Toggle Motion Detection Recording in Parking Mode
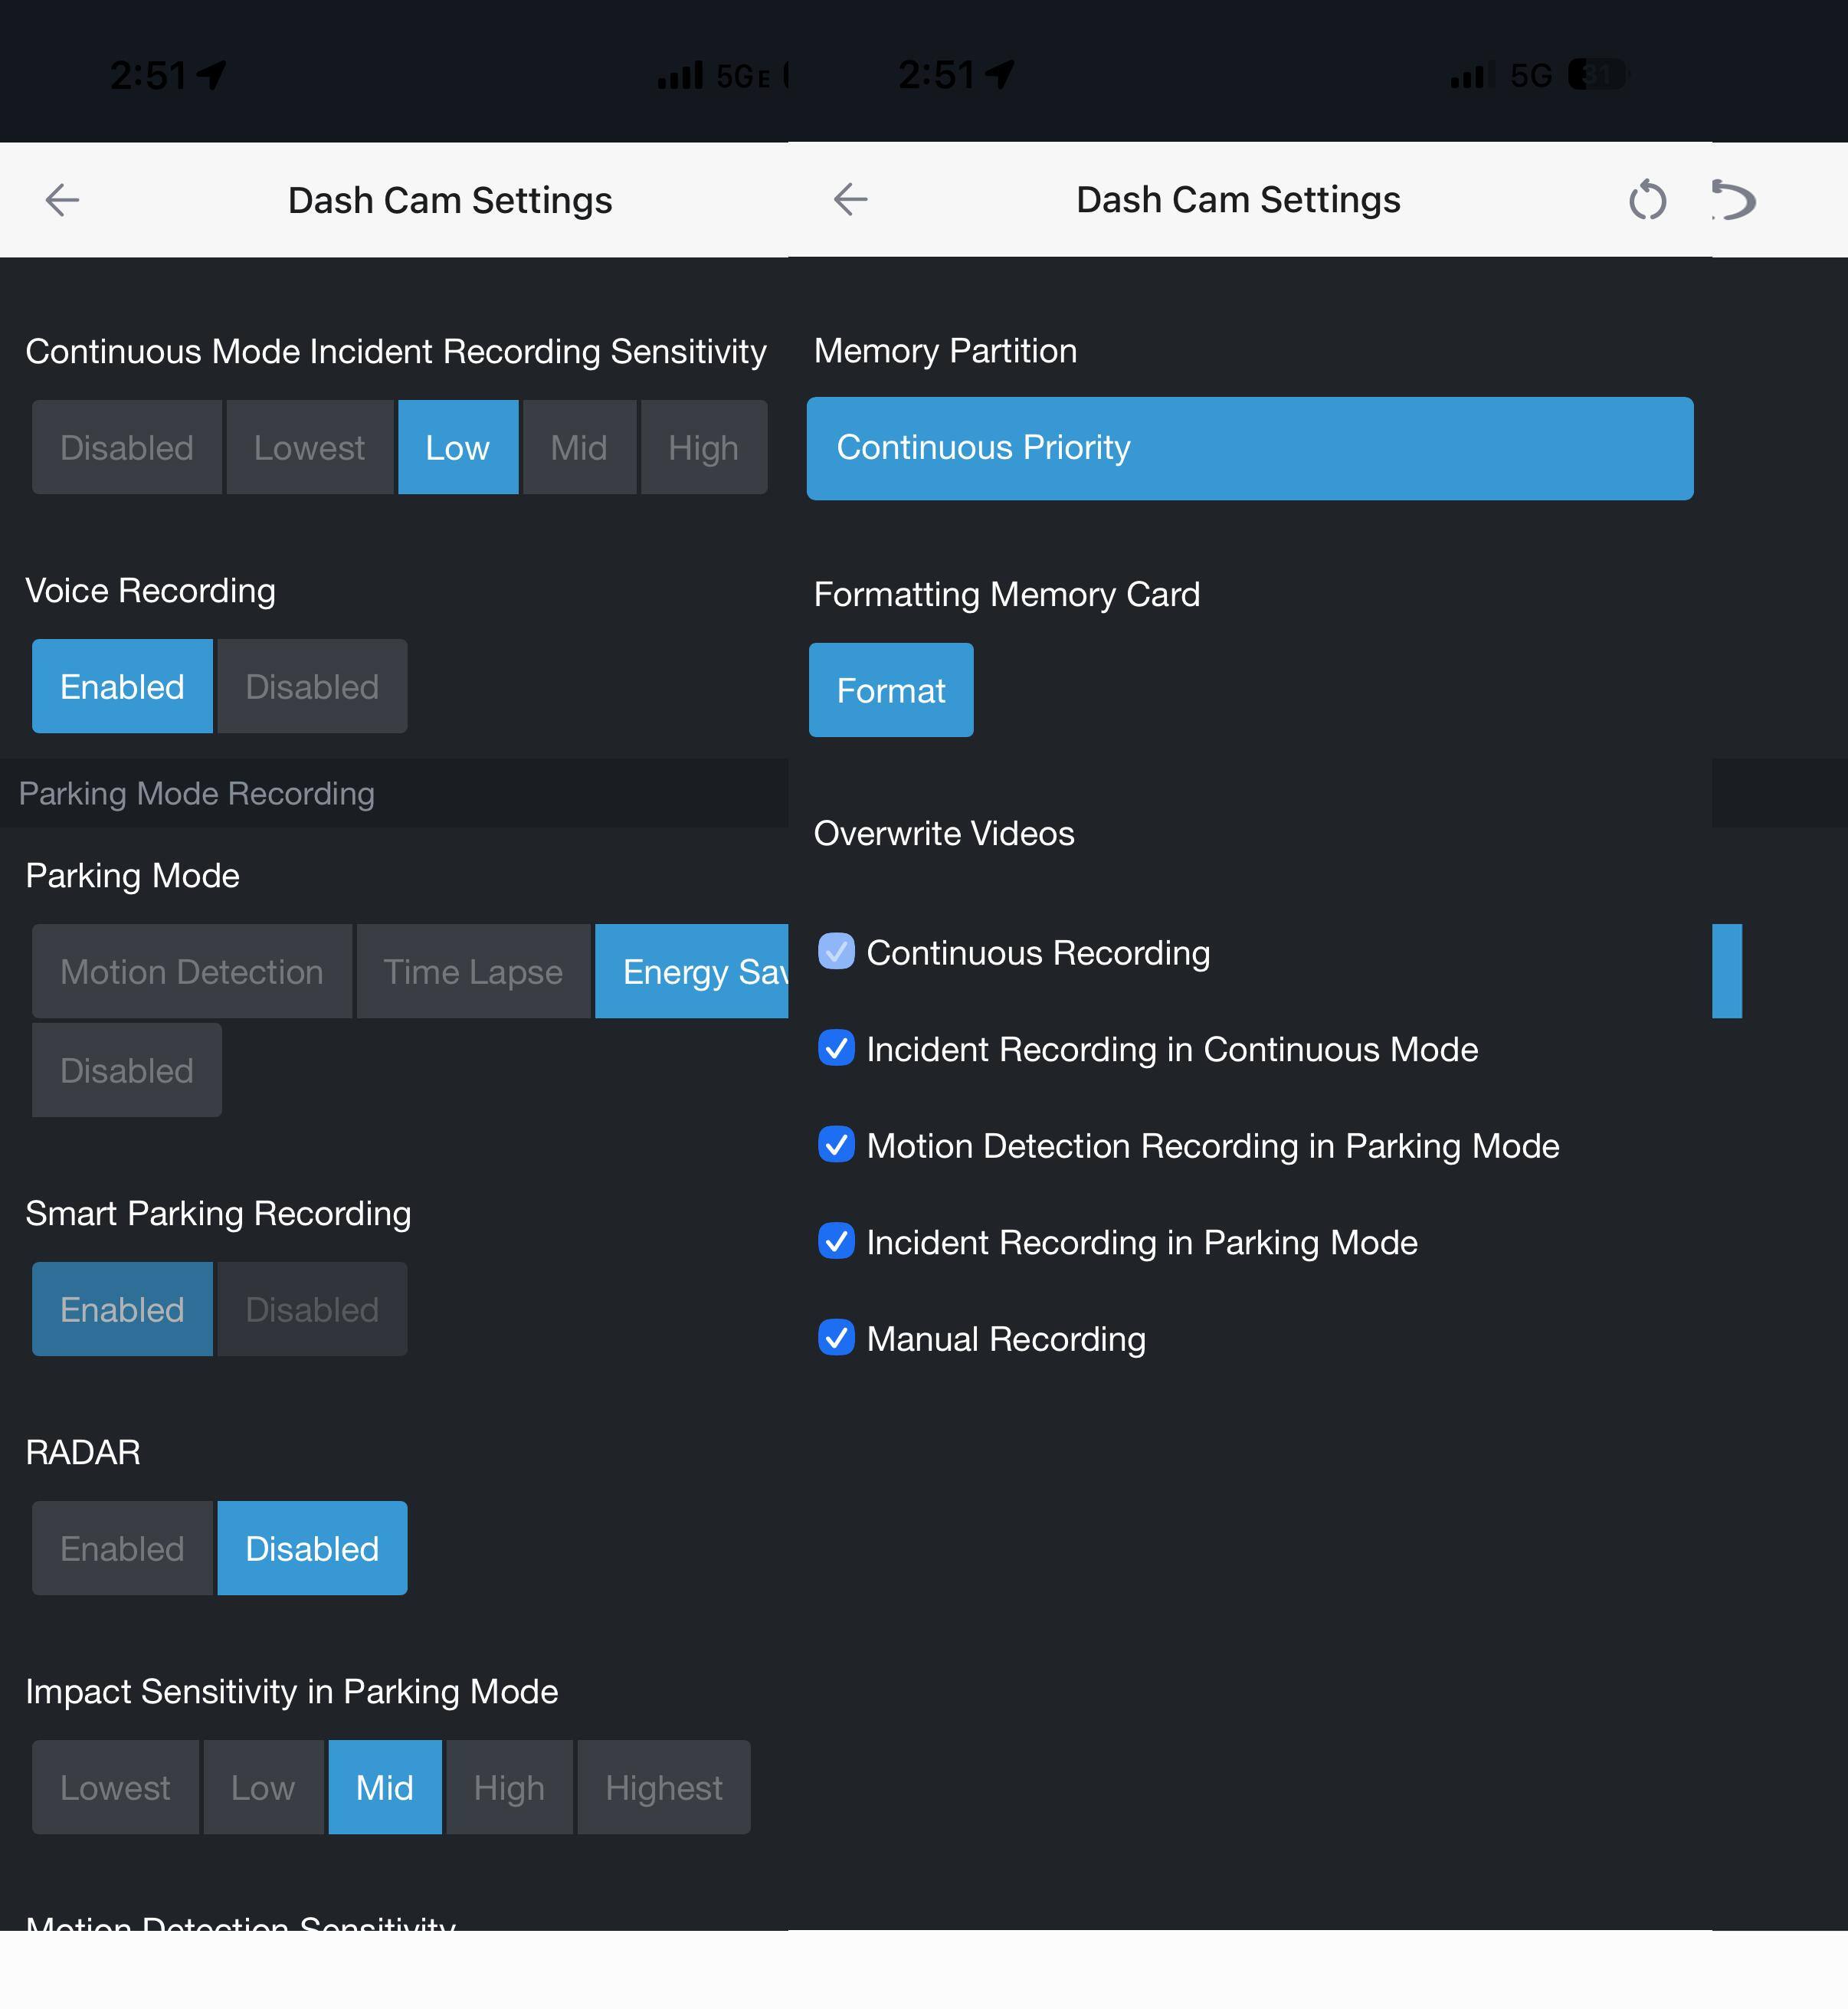The width and height of the screenshot is (1848, 2009). coord(836,1145)
